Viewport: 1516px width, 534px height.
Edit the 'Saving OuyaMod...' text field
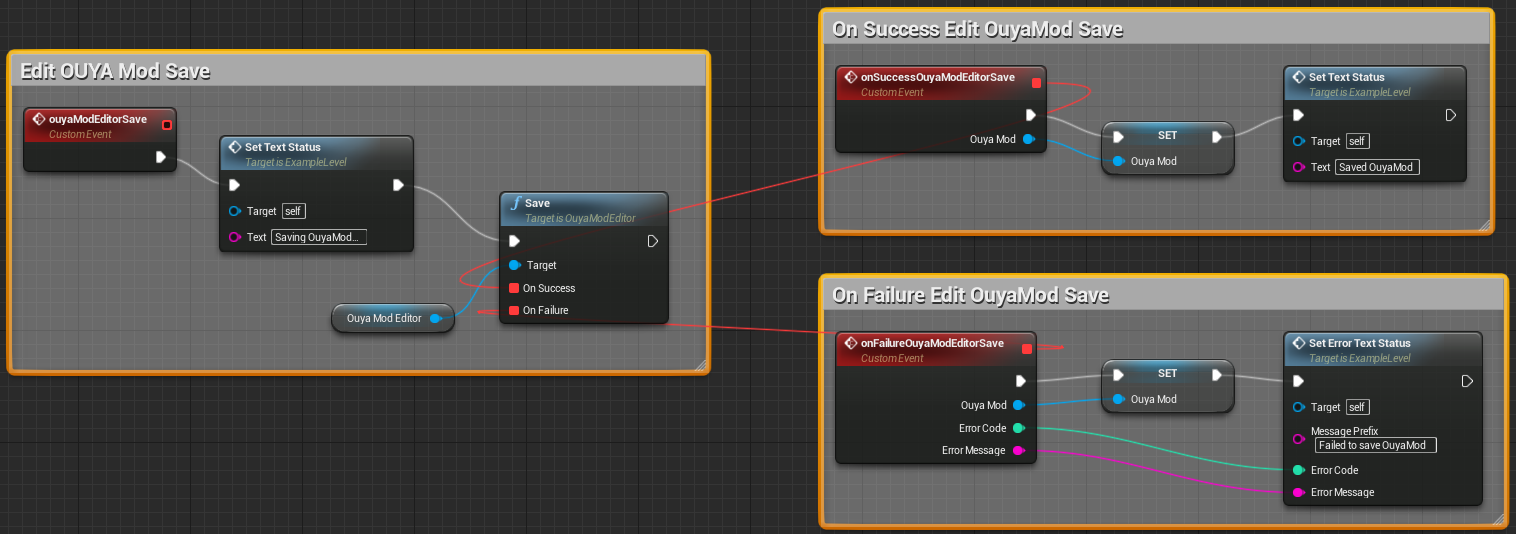[319, 237]
